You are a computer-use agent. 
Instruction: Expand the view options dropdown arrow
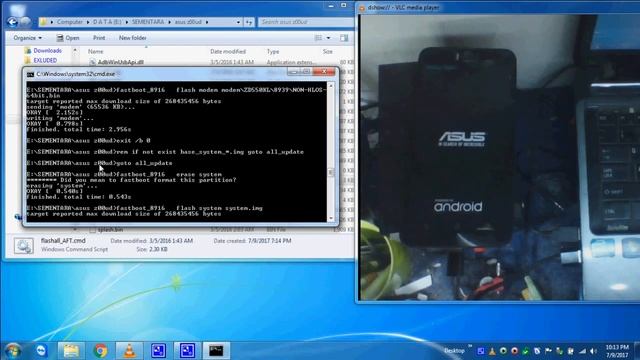[328, 38]
